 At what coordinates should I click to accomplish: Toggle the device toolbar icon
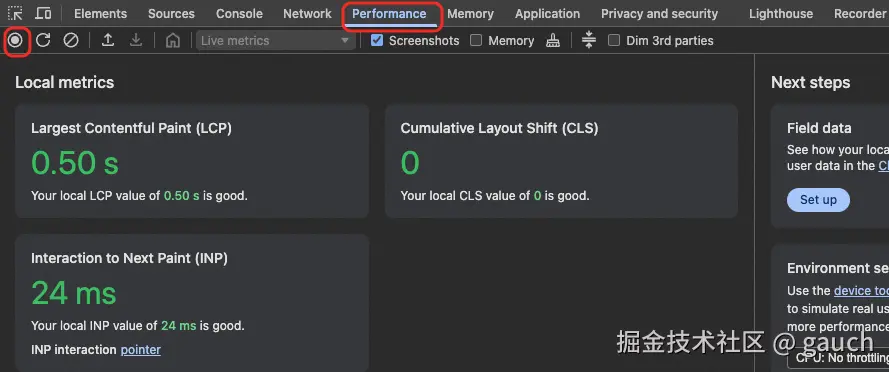click(x=43, y=13)
